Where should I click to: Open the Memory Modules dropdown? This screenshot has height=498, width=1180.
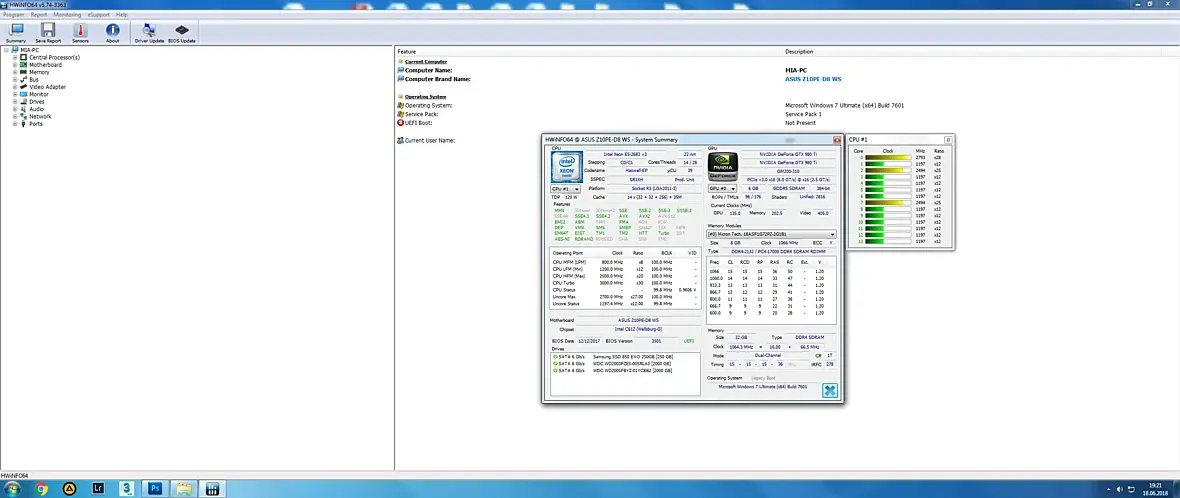[771, 234]
